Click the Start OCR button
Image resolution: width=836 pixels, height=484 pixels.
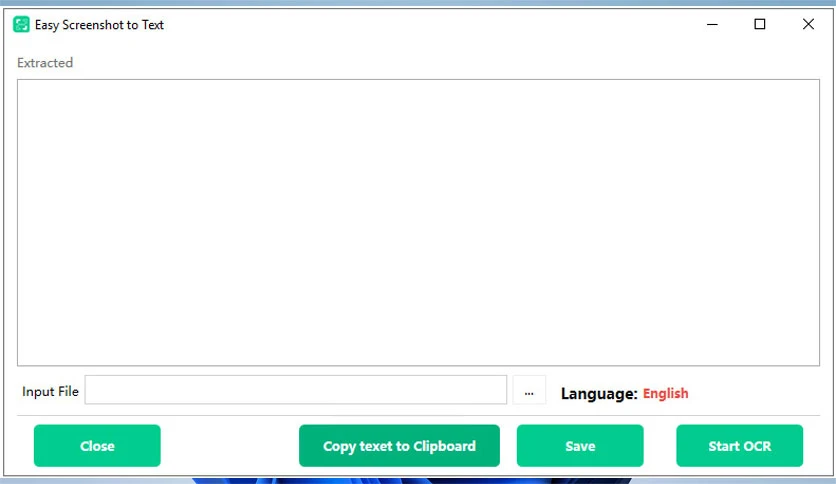pos(739,446)
